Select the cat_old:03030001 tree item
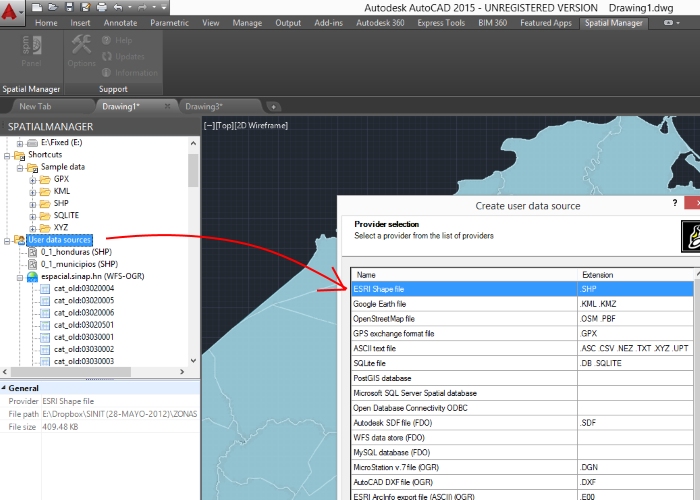This screenshot has width=700, height=500. pyautogui.click(x=84, y=337)
